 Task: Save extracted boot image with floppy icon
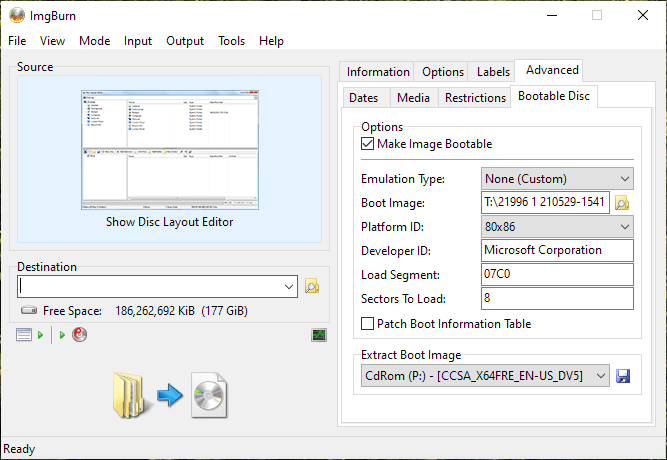tap(623, 376)
